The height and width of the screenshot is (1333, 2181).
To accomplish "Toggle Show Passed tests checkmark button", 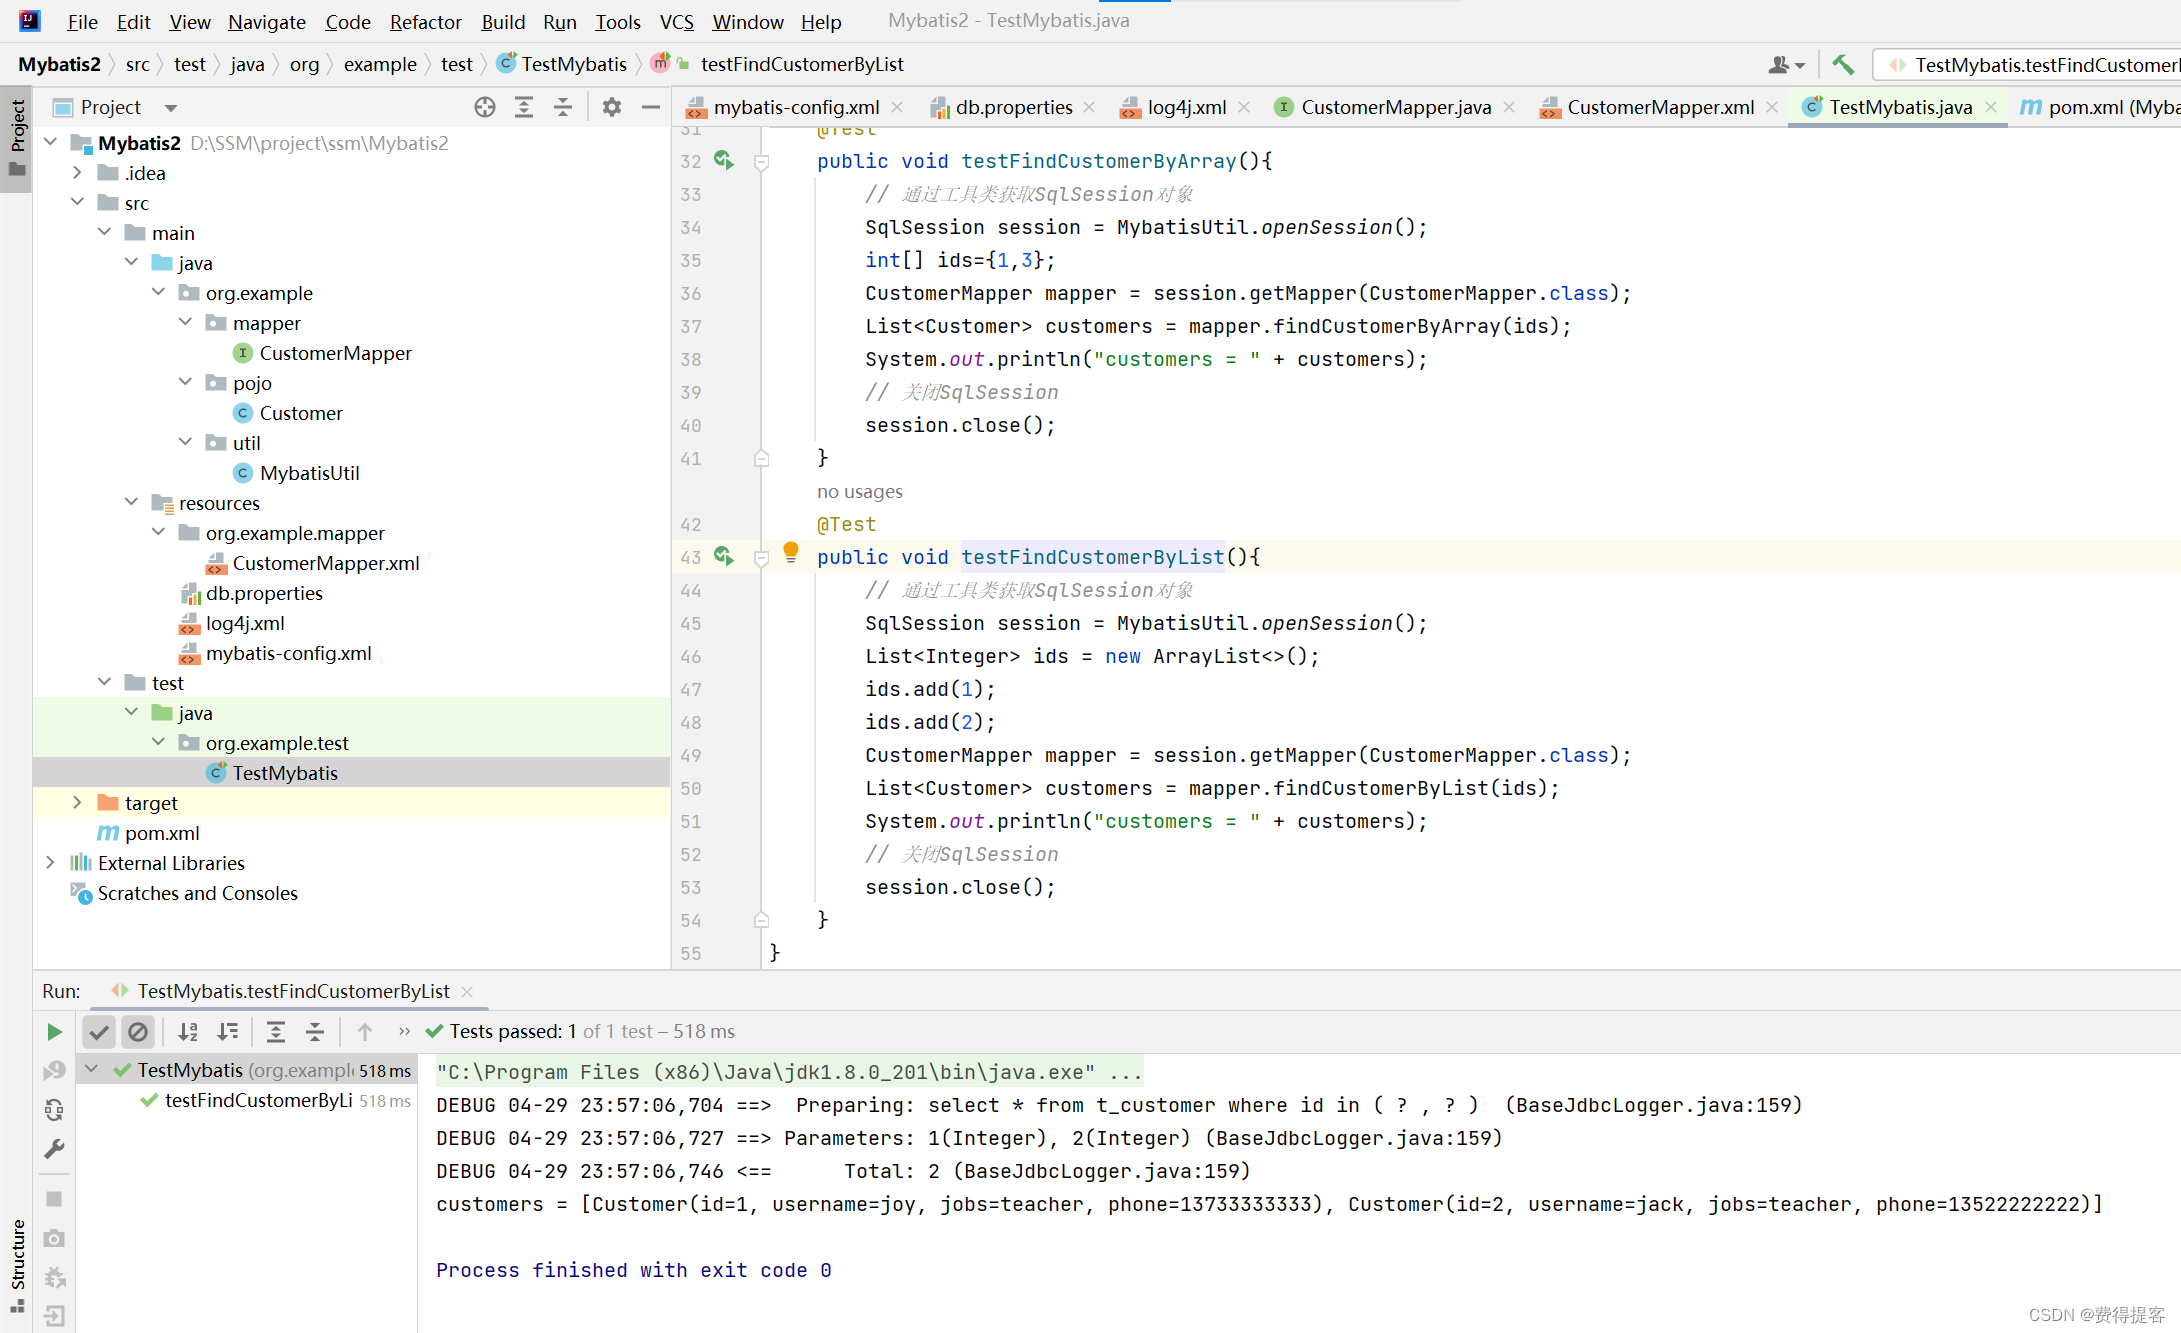I will click(x=99, y=1031).
